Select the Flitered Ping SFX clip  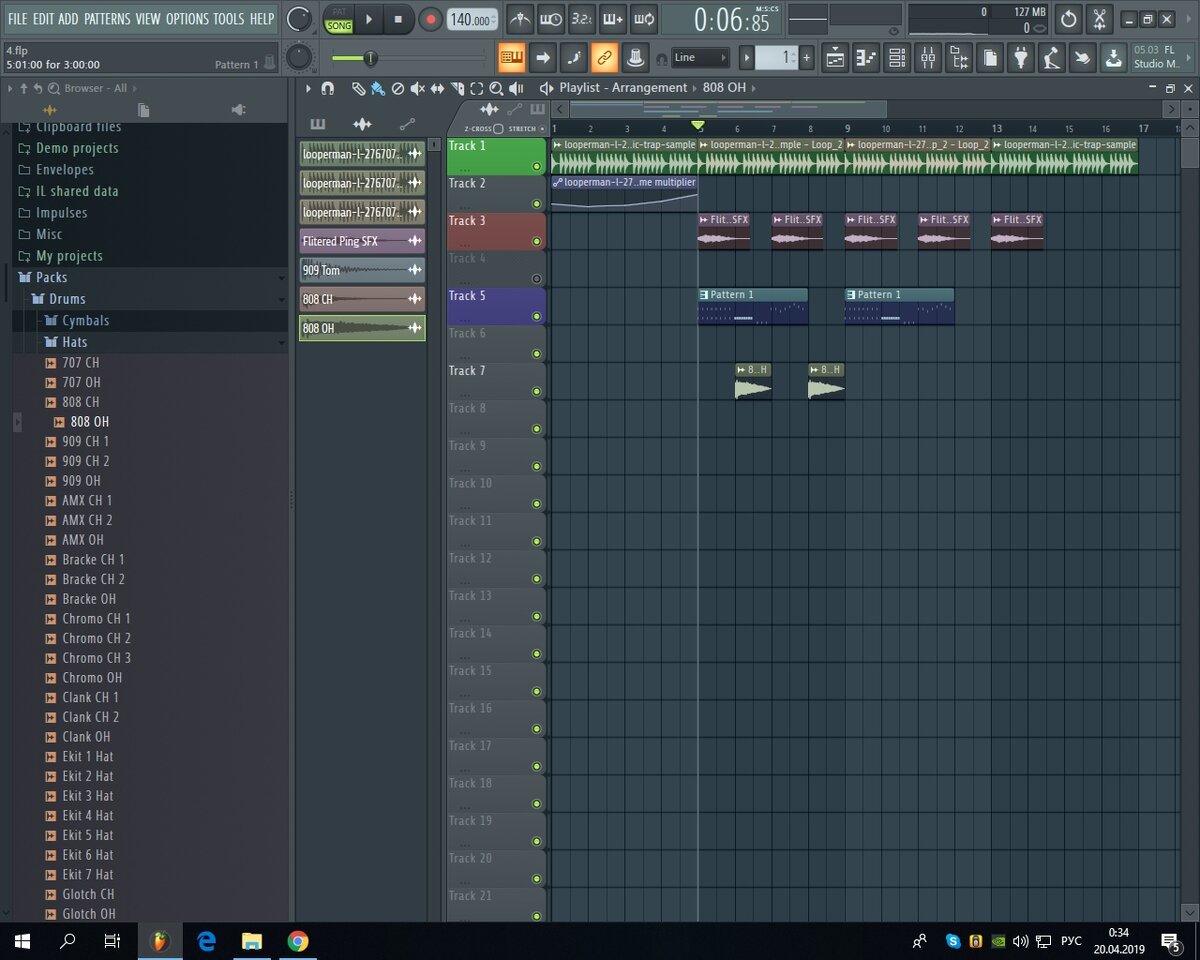click(x=362, y=241)
